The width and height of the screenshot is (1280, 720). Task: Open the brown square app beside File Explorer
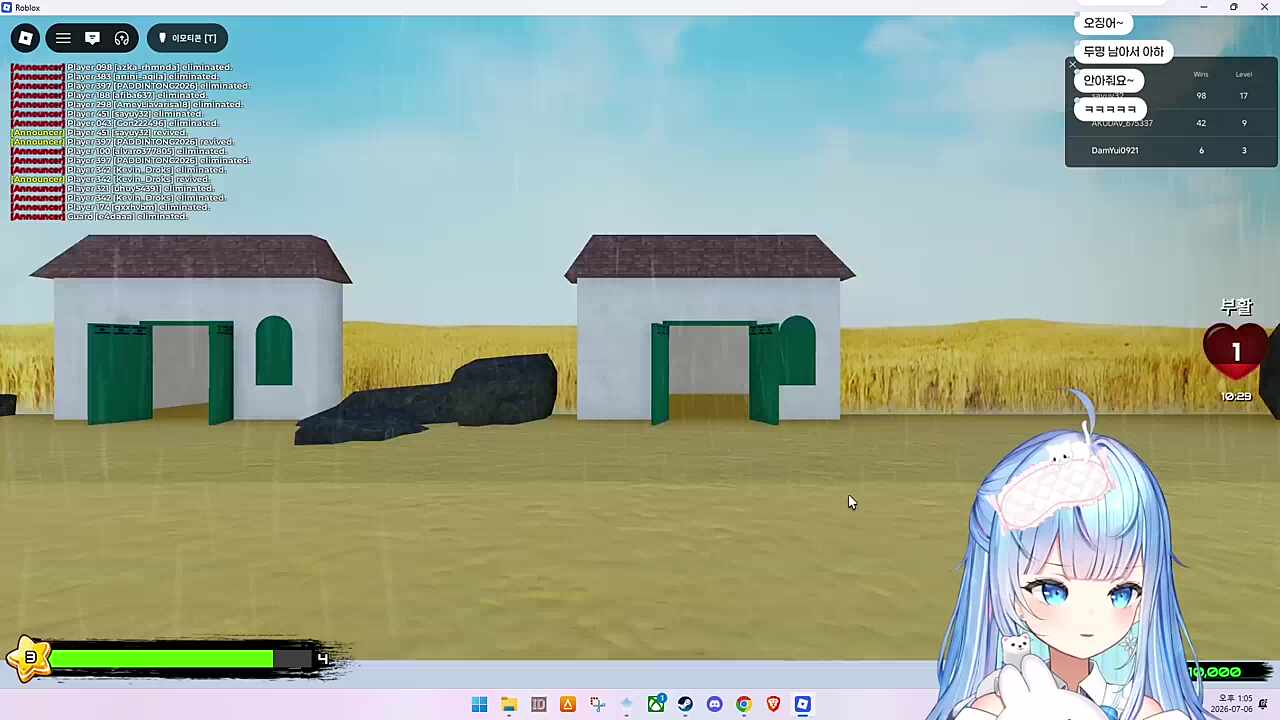(538, 704)
